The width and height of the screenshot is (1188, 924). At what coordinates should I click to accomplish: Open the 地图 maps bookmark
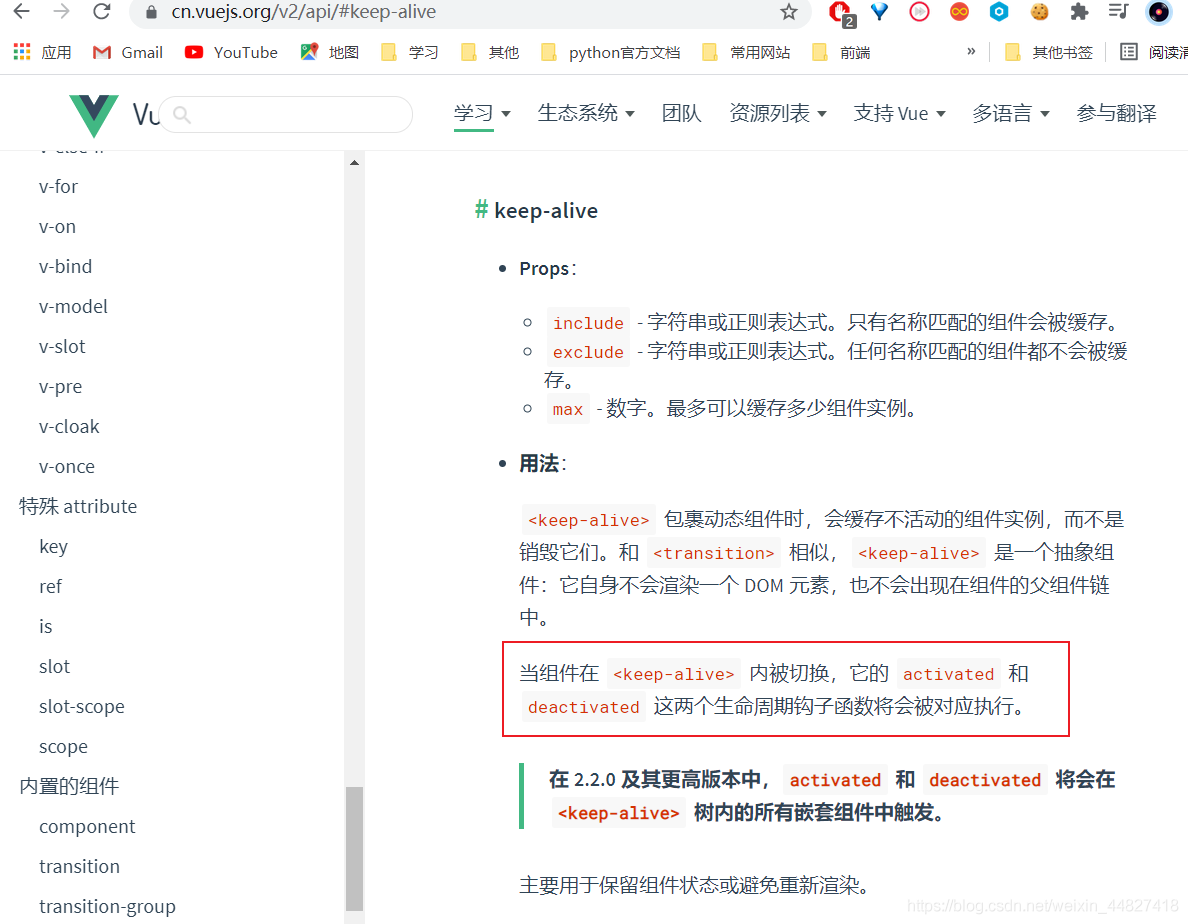tap(330, 52)
